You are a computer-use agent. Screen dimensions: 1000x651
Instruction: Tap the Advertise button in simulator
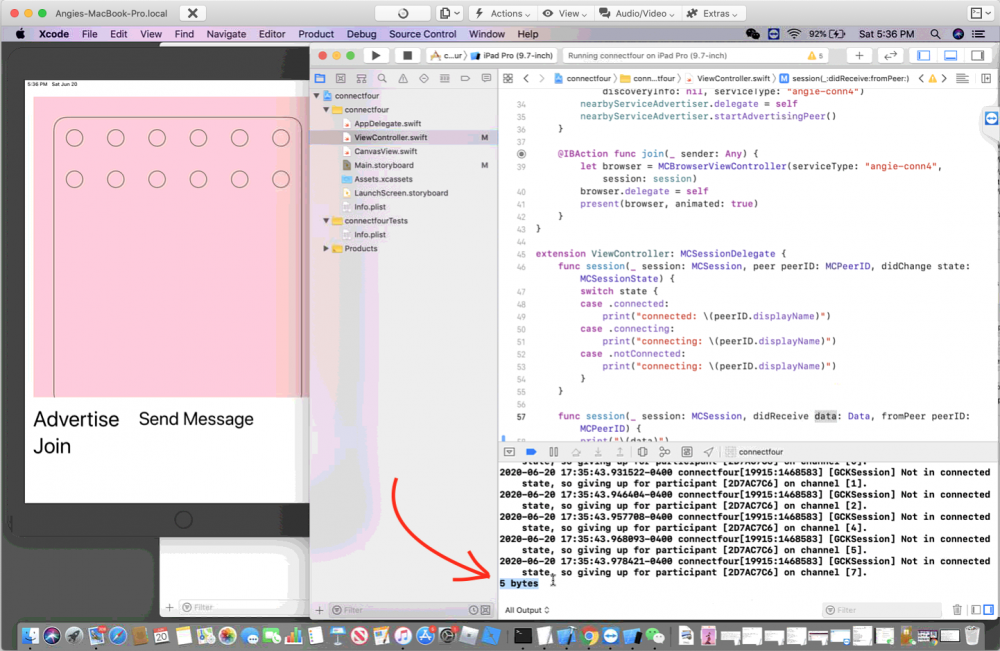tap(76, 419)
